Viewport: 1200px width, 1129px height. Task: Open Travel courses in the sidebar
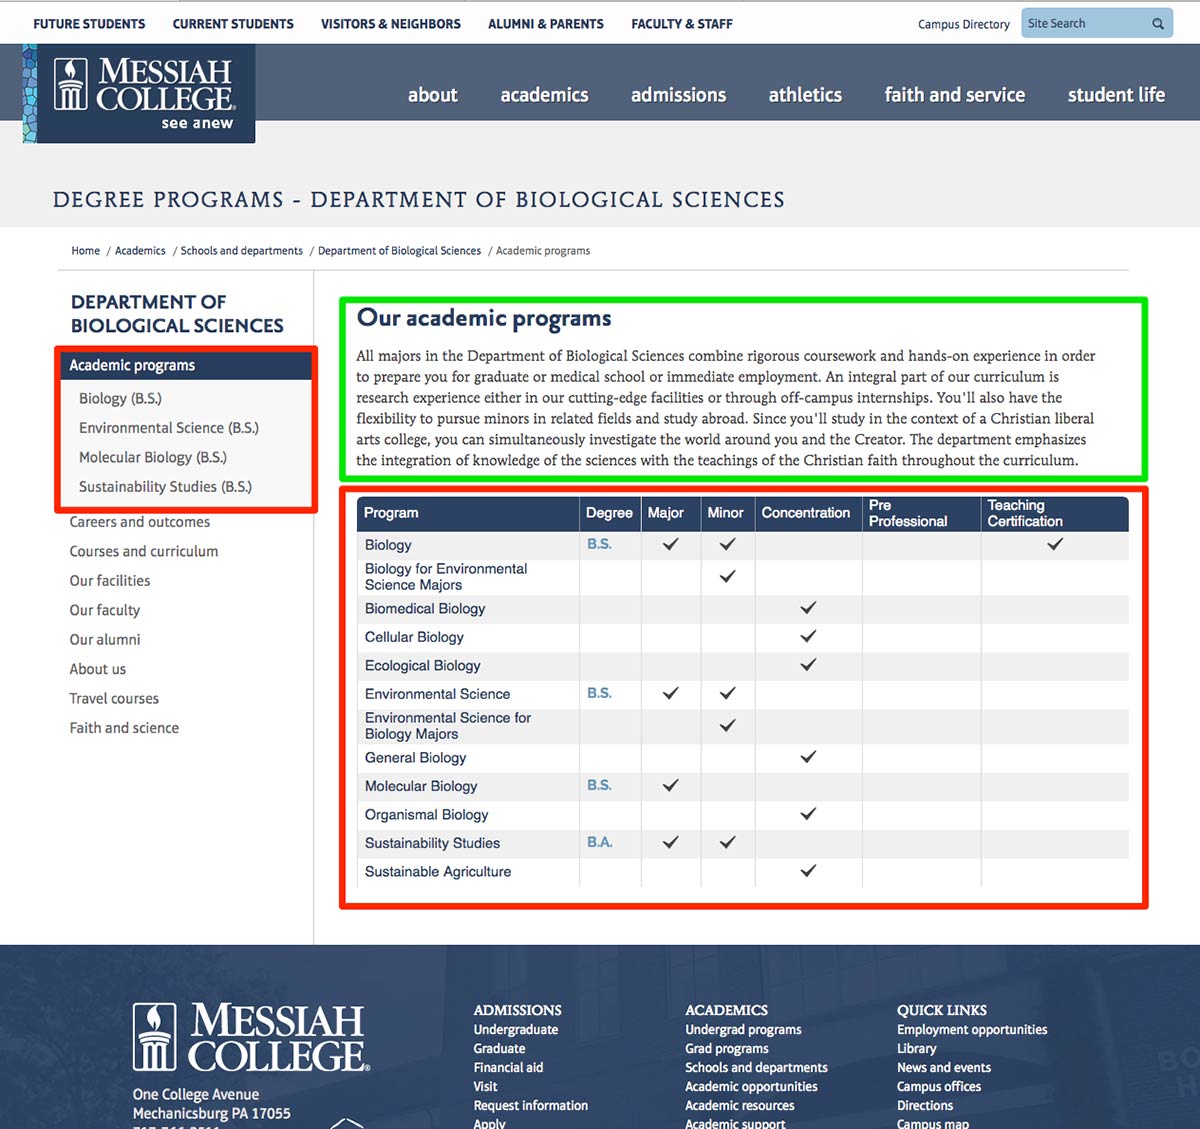pos(114,699)
